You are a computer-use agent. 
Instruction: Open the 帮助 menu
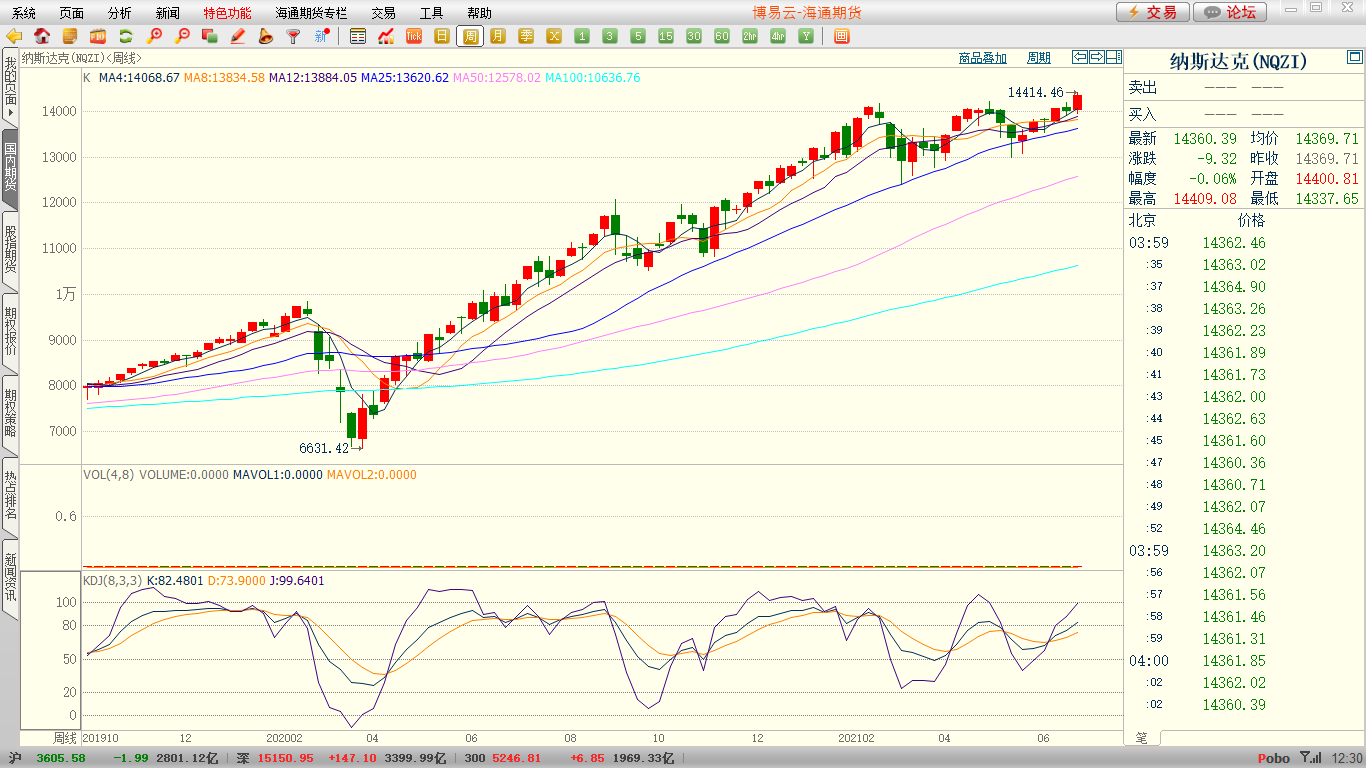(479, 13)
